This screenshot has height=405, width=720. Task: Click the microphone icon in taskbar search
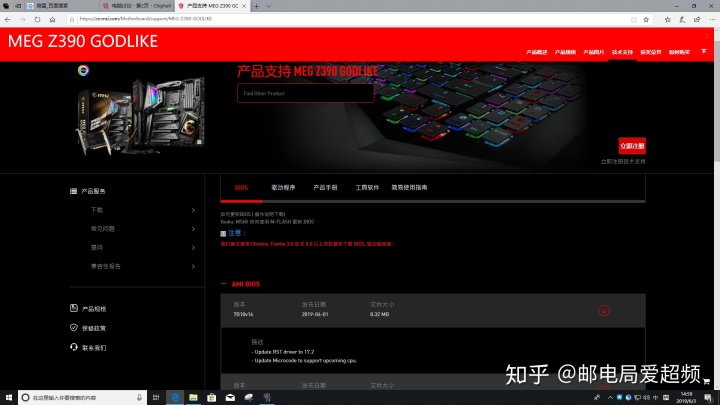pyautogui.click(x=139, y=398)
